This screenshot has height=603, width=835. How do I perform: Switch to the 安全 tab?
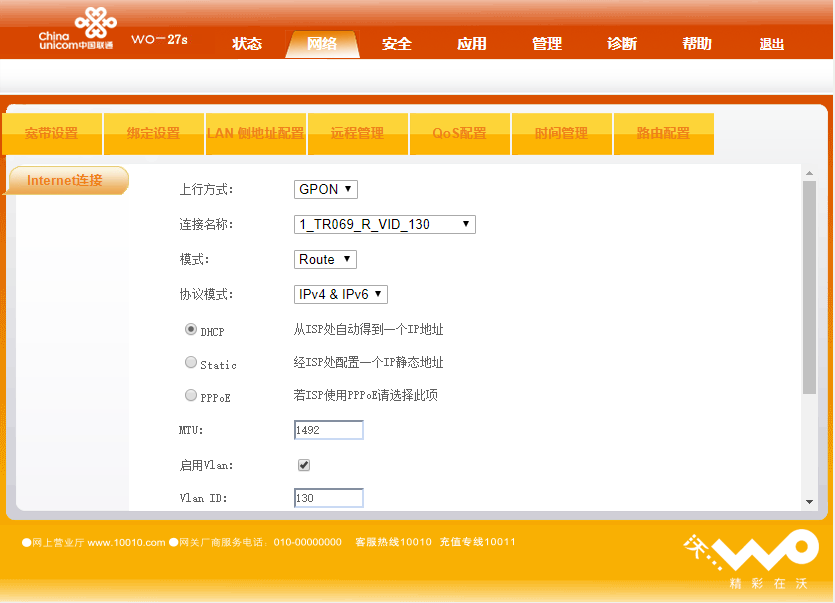(x=396, y=44)
